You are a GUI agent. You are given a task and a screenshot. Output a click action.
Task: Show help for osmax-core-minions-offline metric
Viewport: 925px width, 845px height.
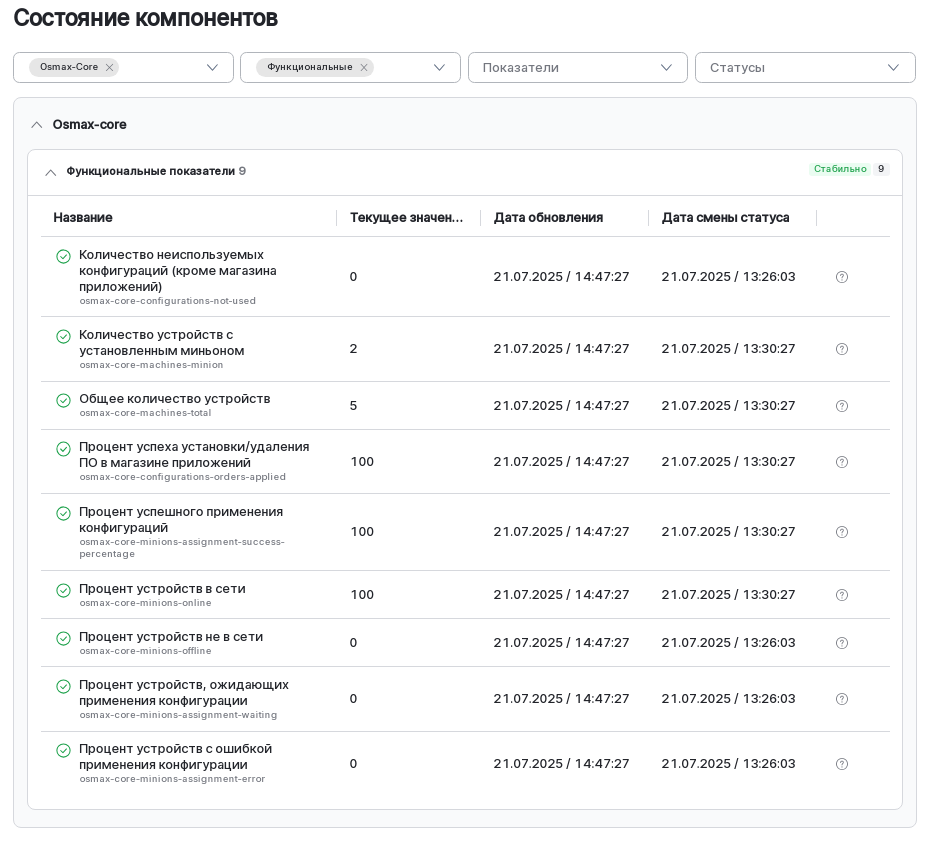(841, 643)
